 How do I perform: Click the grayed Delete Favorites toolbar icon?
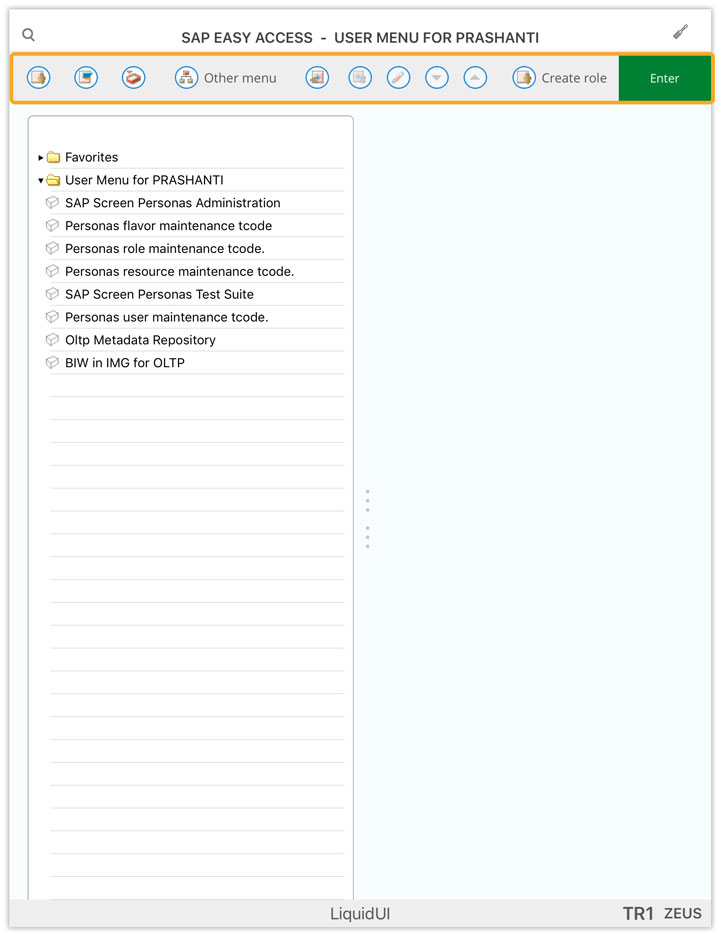[360, 78]
